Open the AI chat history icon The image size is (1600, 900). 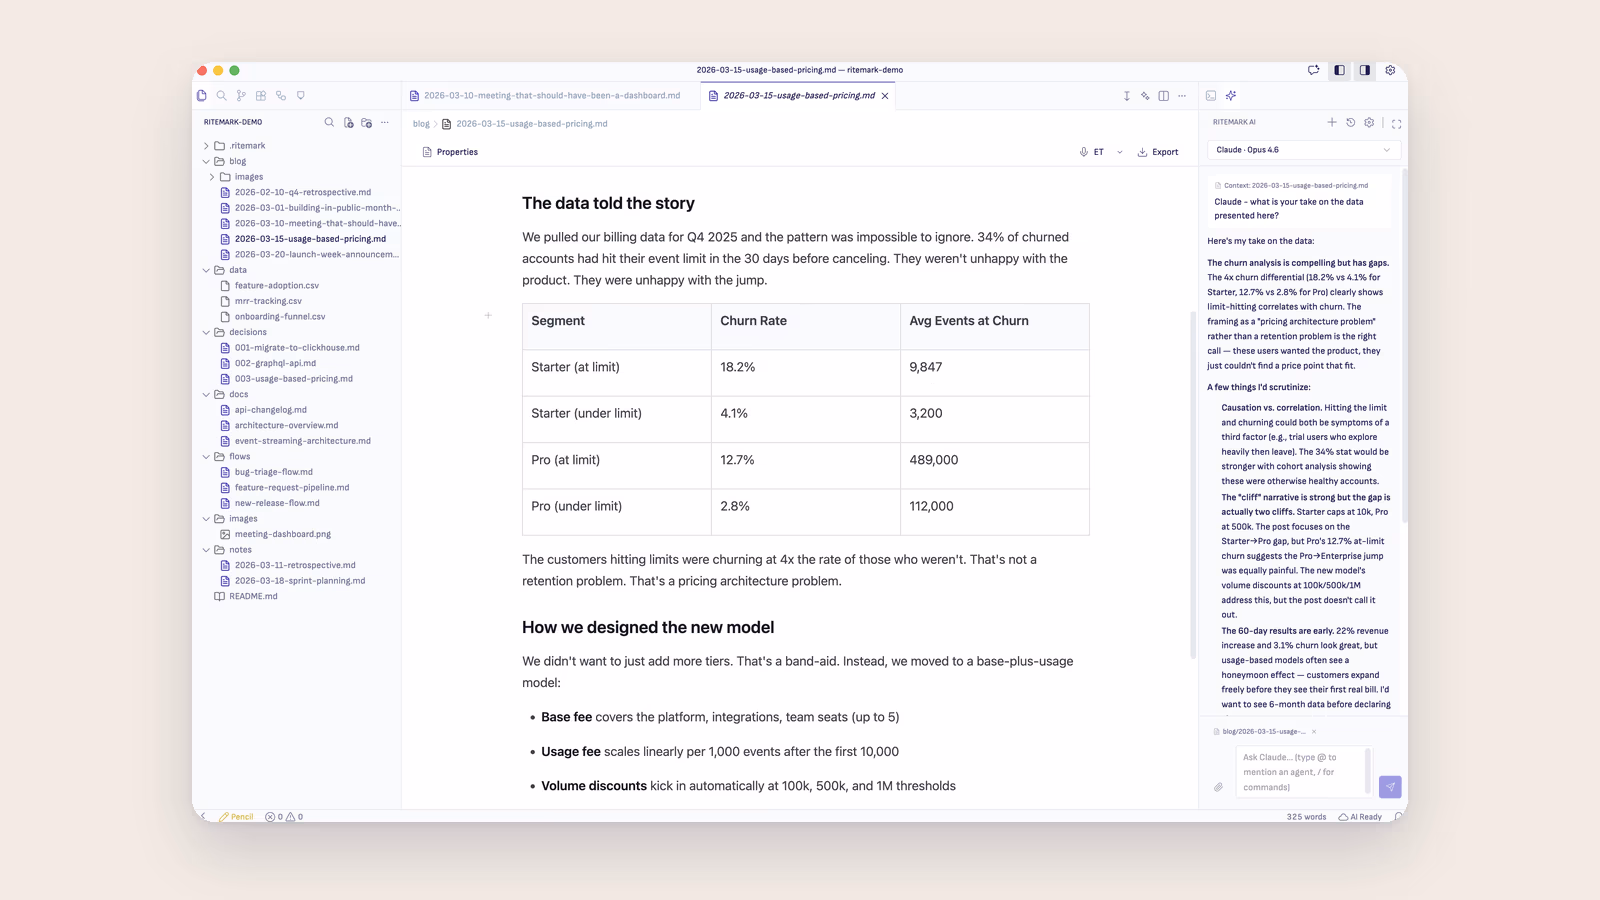[1350, 122]
